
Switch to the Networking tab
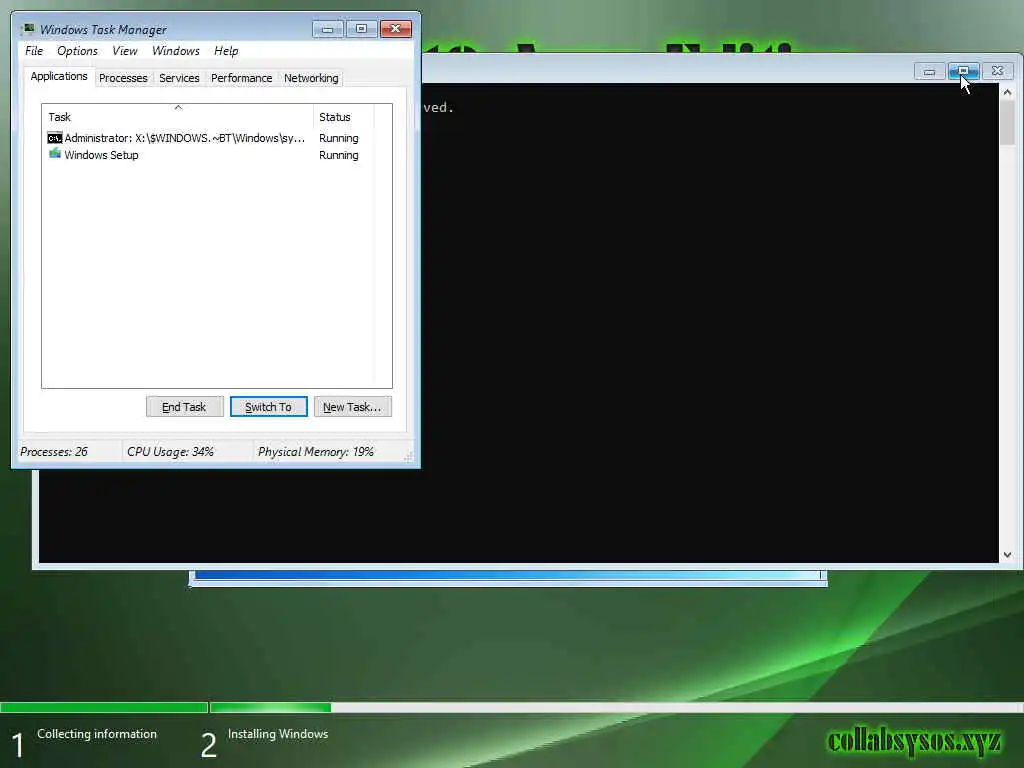coord(311,78)
